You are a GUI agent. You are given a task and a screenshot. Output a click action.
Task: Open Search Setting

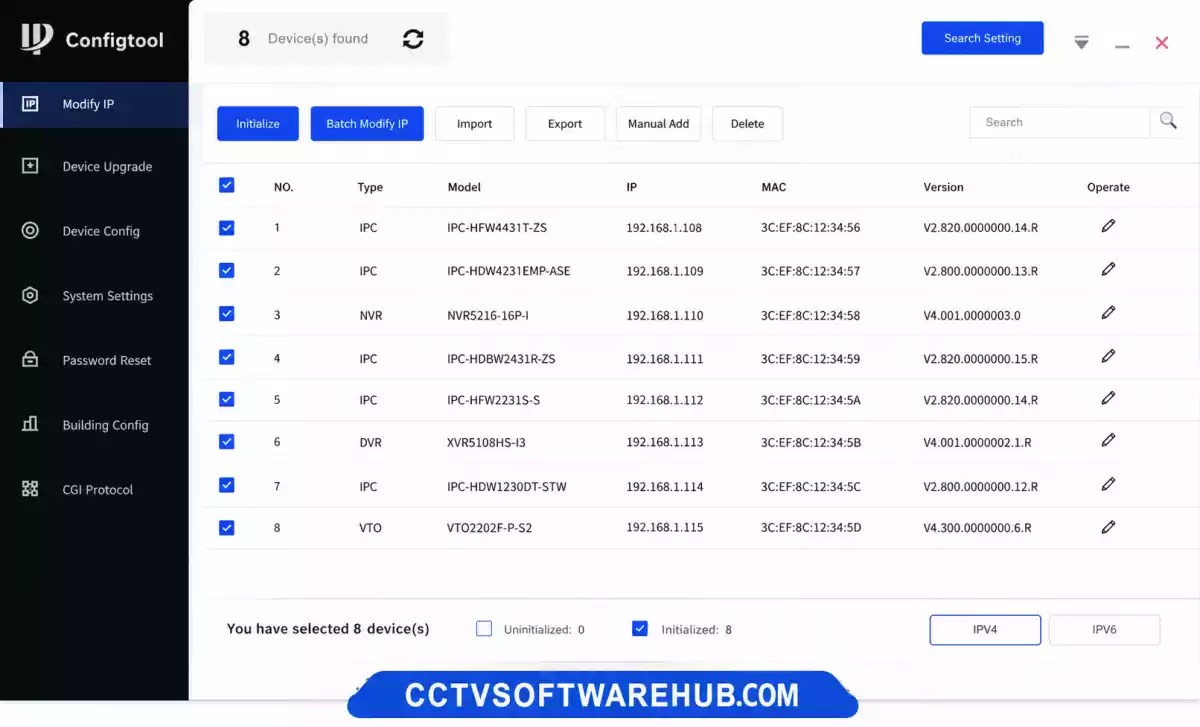coord(983,38)
